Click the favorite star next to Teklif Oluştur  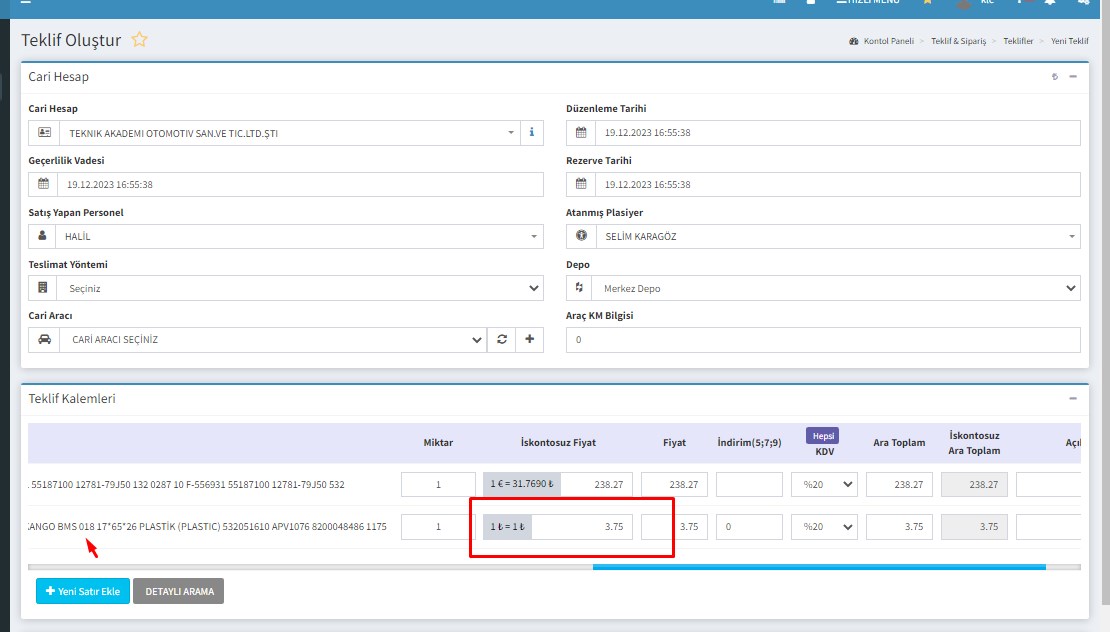pyautogui.click(x=140, y=40)
